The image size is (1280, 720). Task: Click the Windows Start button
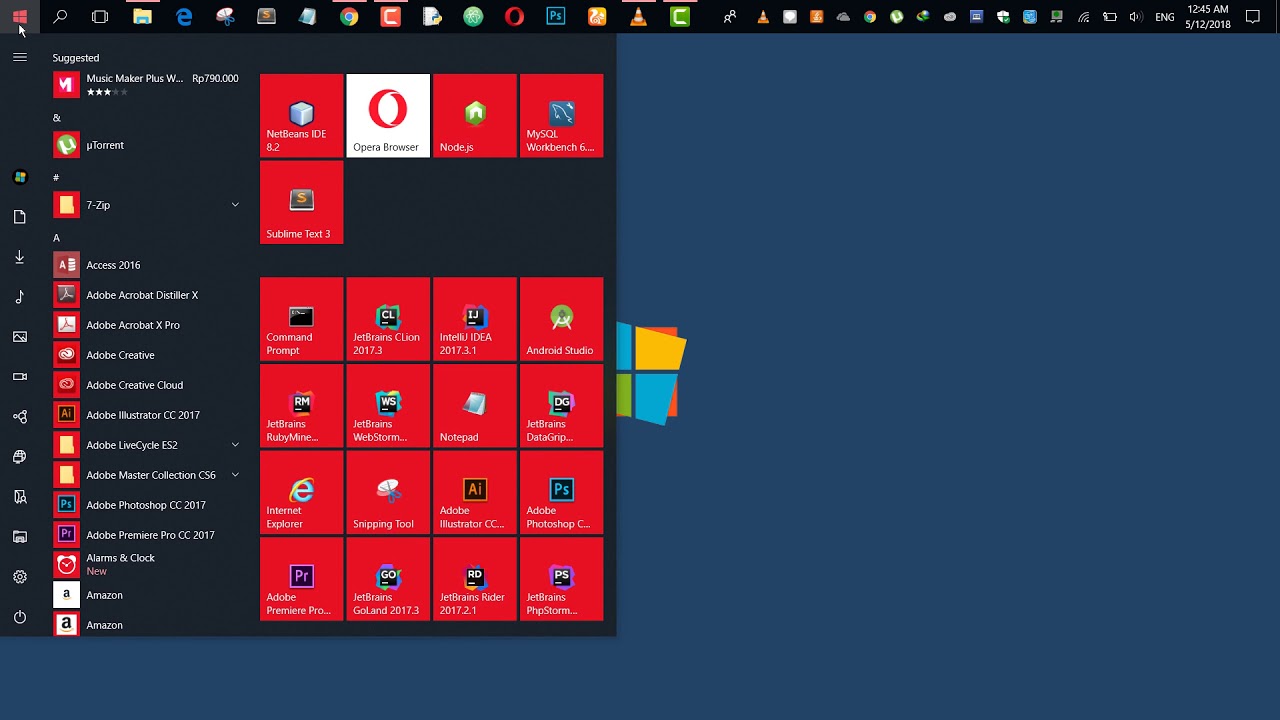point(19,16)
